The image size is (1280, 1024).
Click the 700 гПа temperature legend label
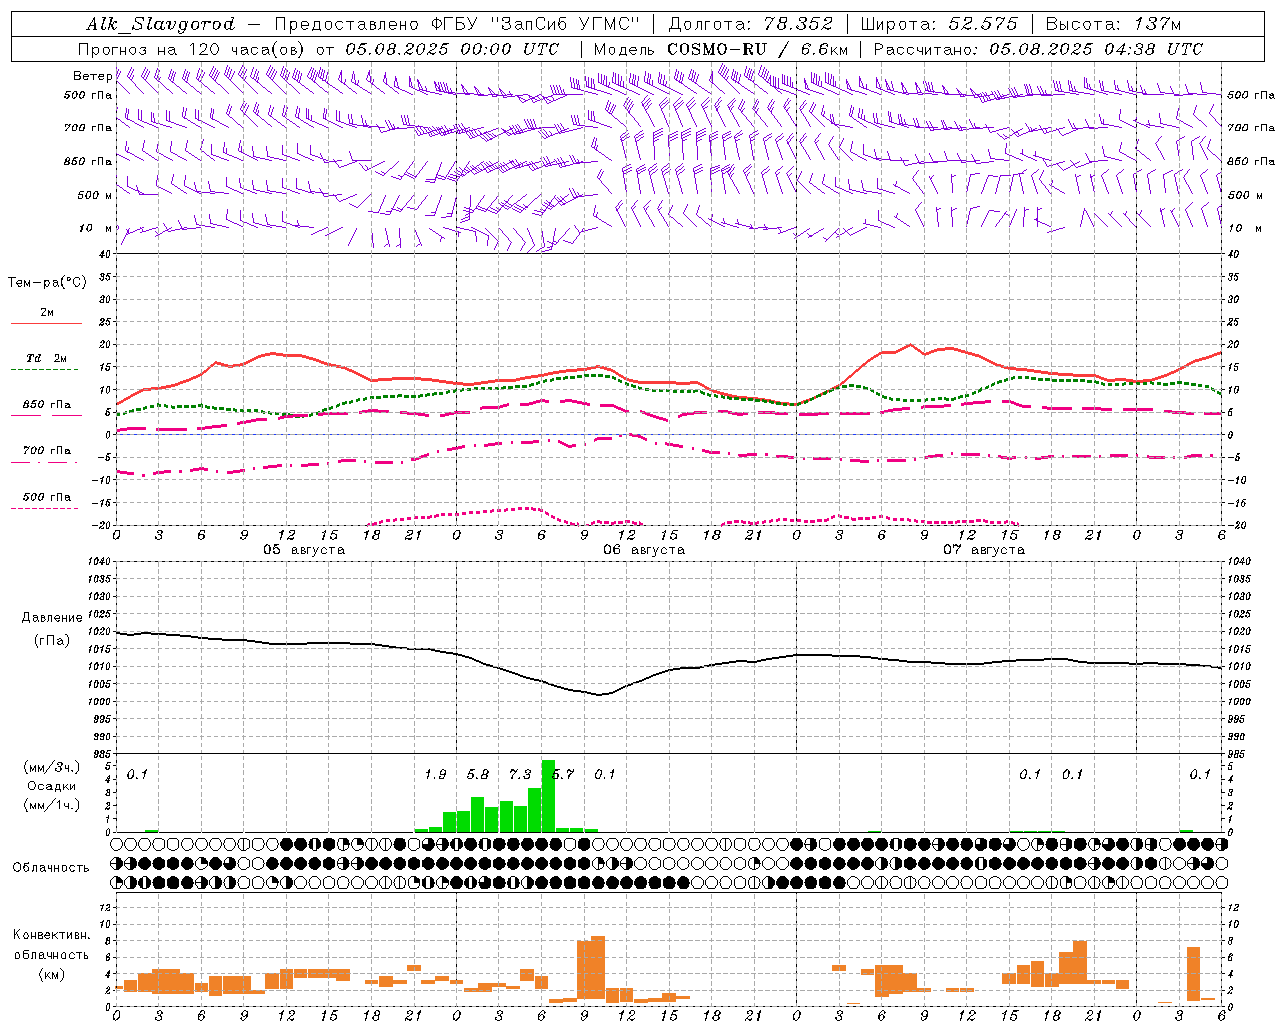[47, 451]
